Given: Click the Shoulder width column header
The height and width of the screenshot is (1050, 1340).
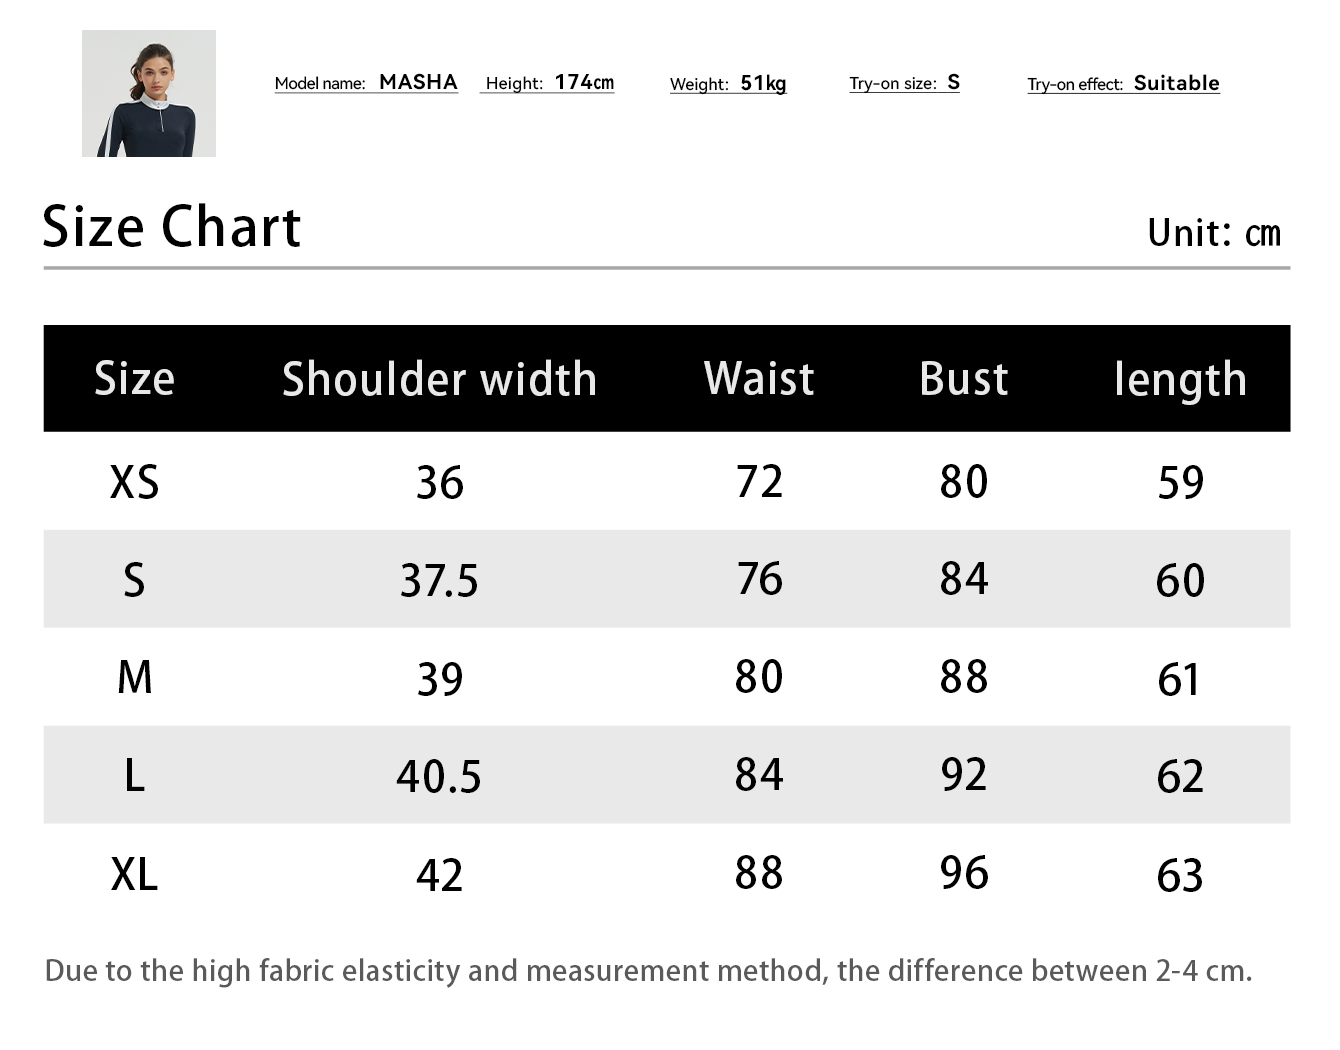Looking at the screenshot, I should pos(439,379).
